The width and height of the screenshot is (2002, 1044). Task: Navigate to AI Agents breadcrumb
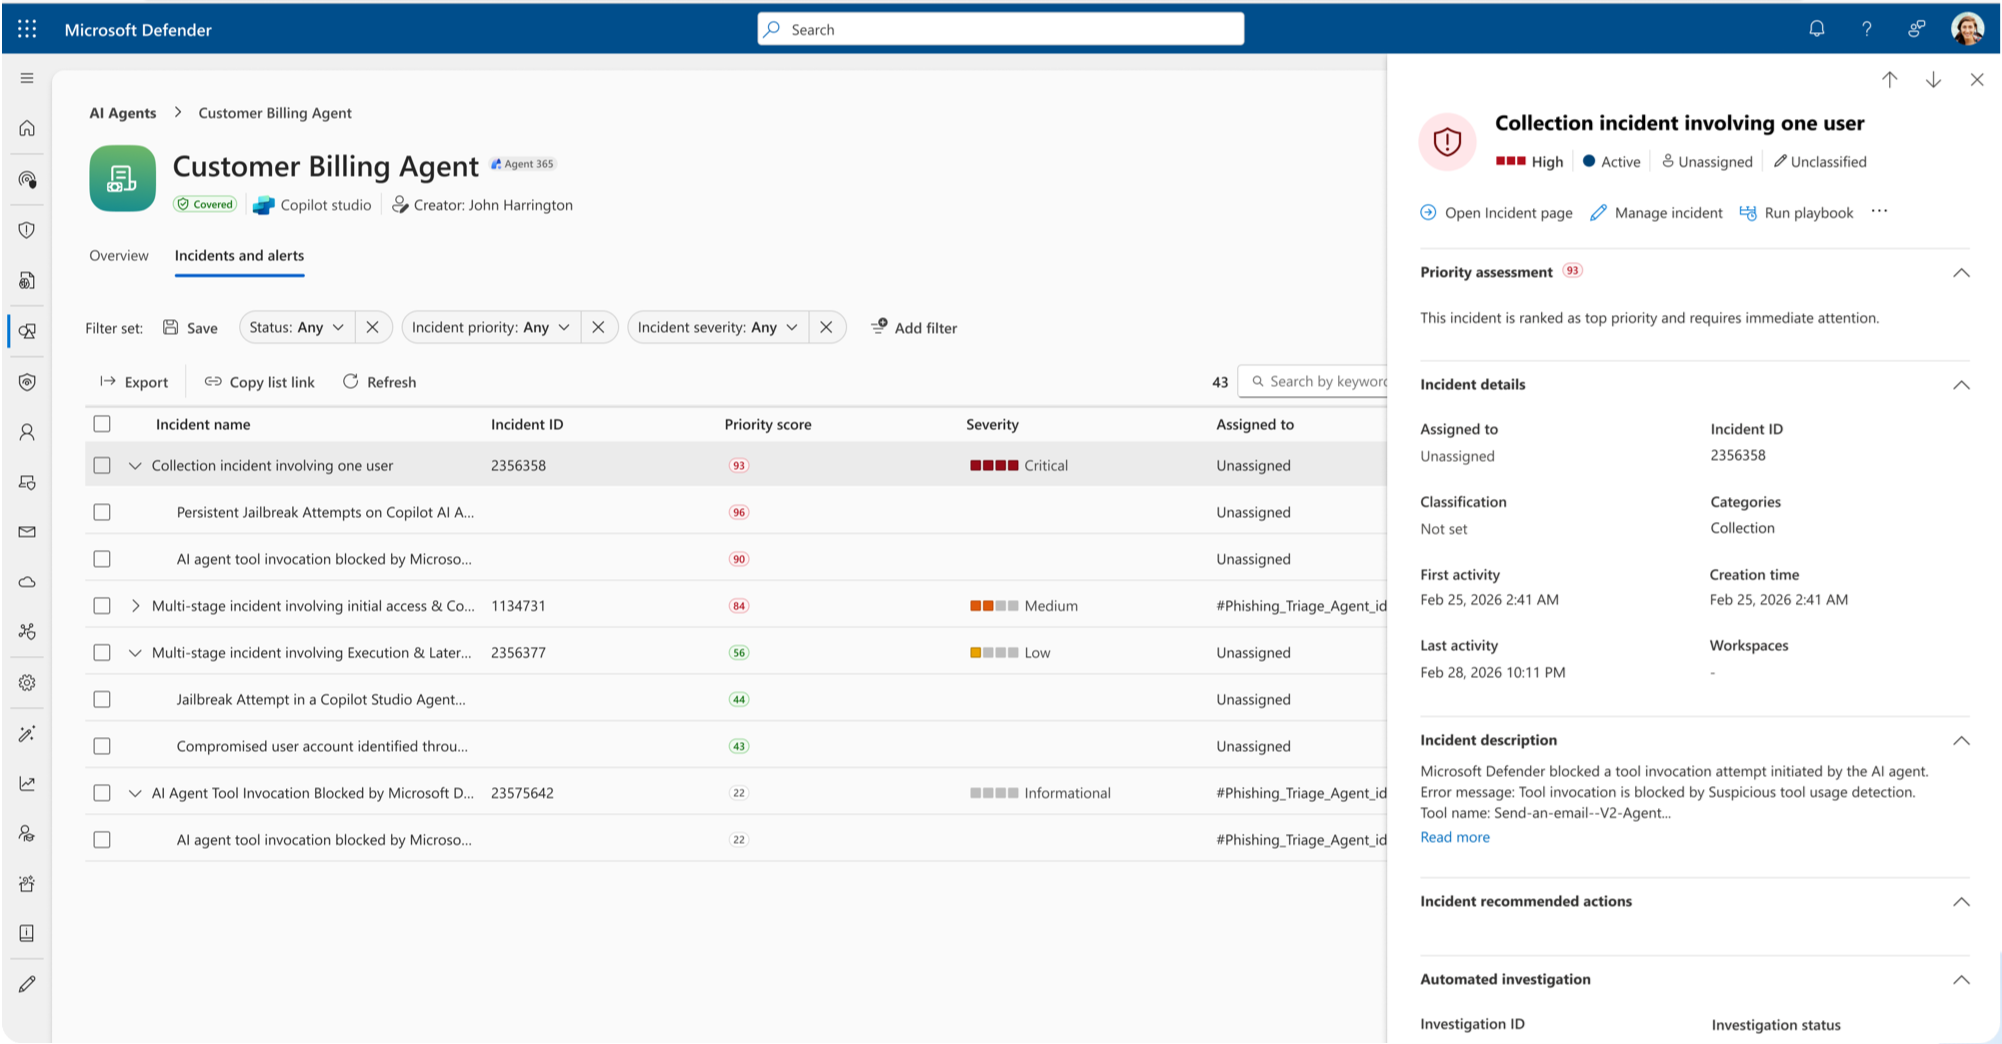click(123, 113)
